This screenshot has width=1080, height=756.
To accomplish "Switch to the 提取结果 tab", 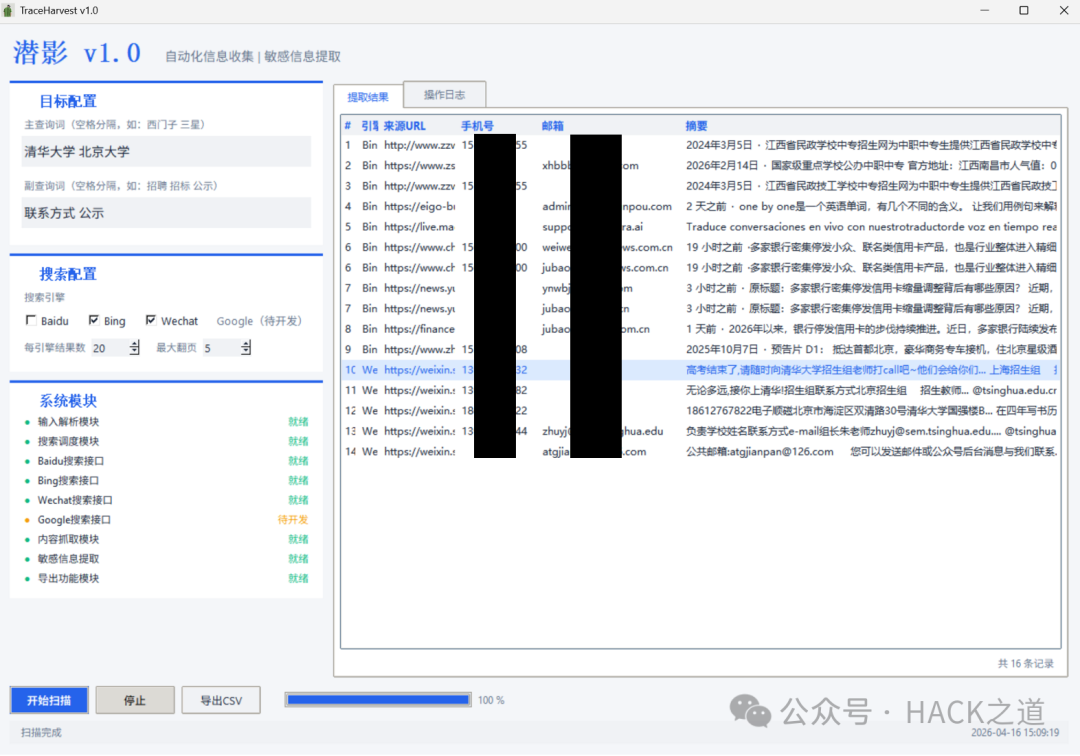I will click(x=368, y=97).
